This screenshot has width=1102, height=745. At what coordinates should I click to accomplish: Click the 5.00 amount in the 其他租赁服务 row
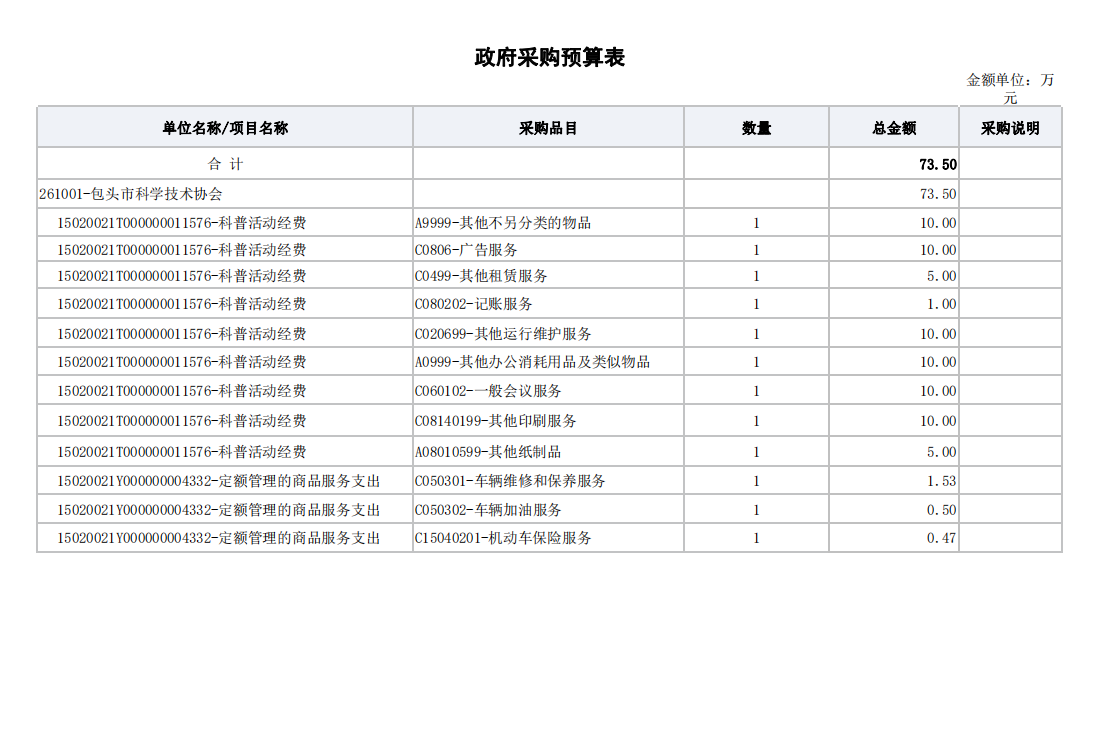pos(942,276)
